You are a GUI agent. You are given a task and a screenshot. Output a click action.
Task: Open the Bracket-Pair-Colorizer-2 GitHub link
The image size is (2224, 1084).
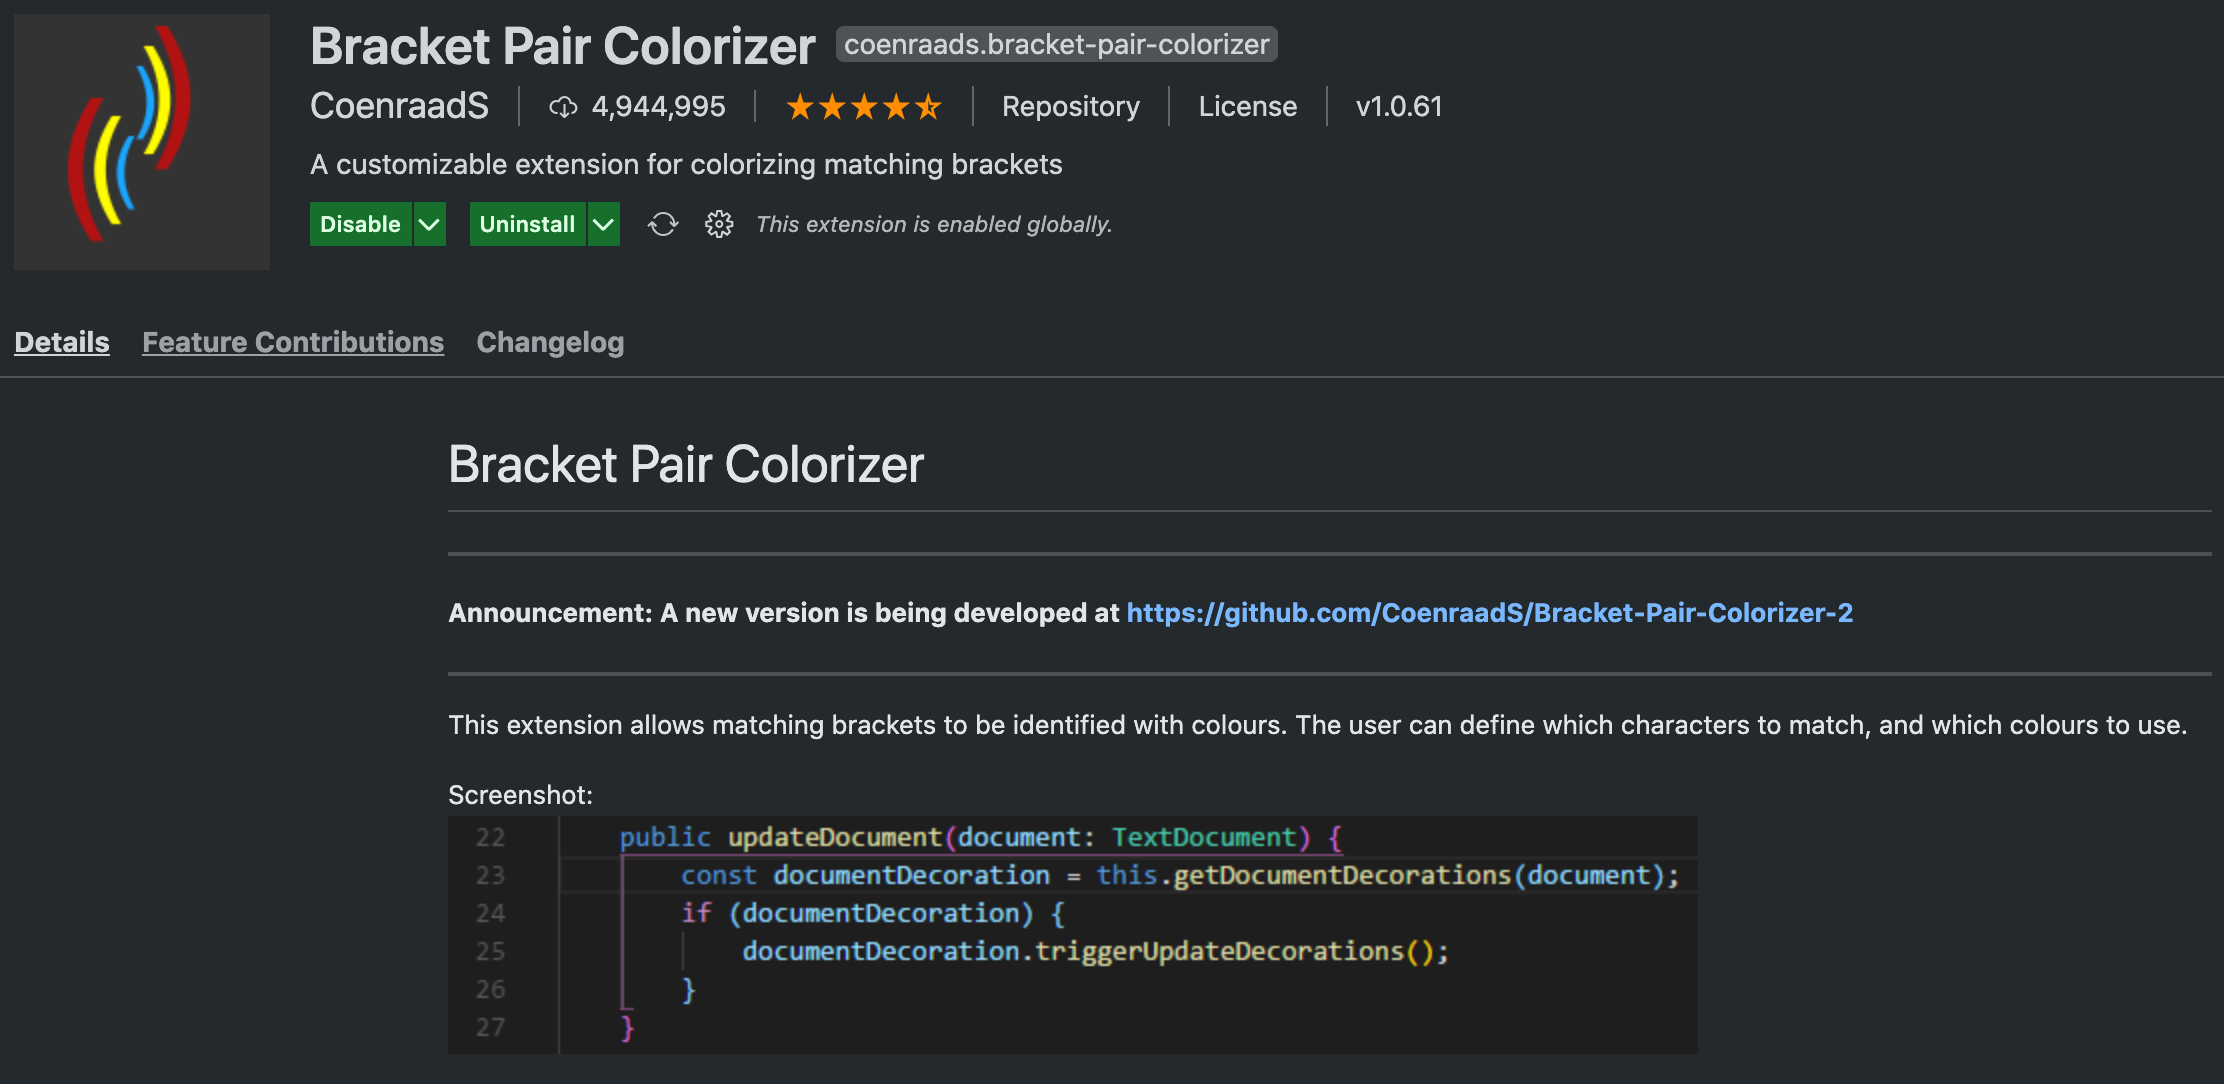[x=1489, y=613]
